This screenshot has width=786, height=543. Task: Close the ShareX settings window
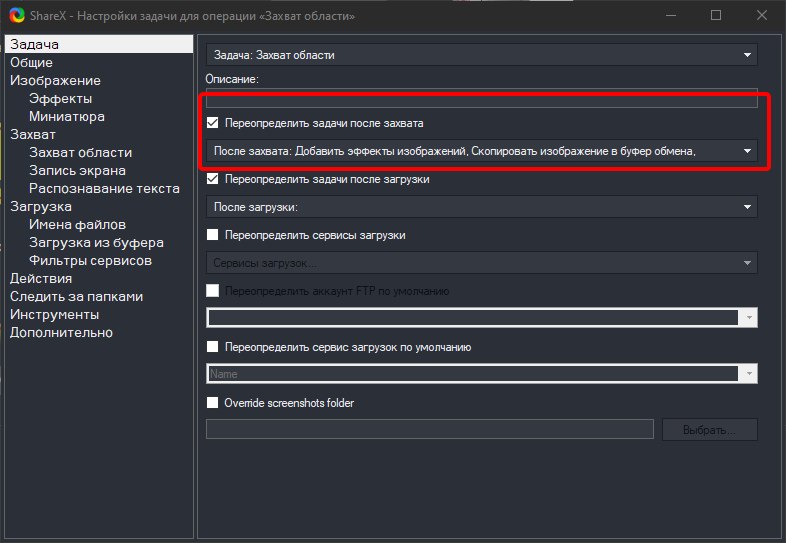click(761, 16)
